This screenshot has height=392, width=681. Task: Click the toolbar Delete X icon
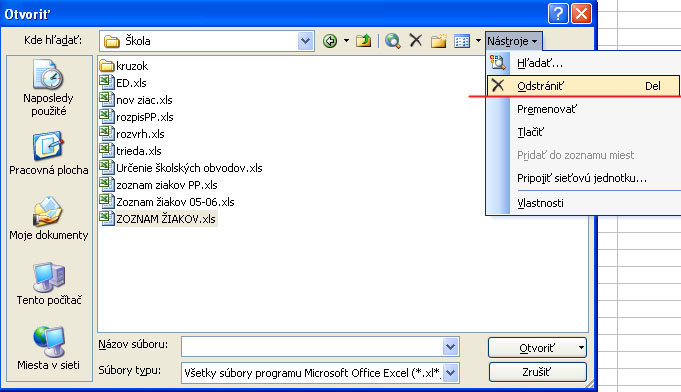tap(416, 41)
